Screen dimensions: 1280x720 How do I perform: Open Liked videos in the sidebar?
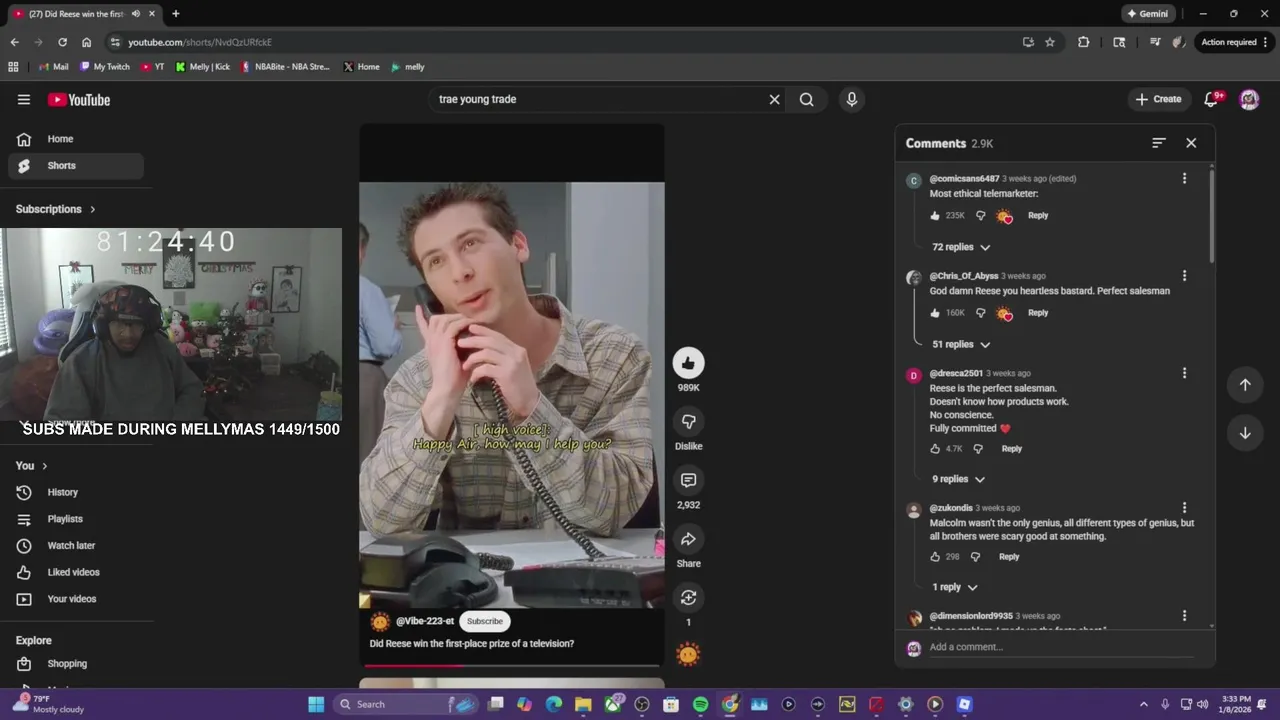click(x=76, y=572)
